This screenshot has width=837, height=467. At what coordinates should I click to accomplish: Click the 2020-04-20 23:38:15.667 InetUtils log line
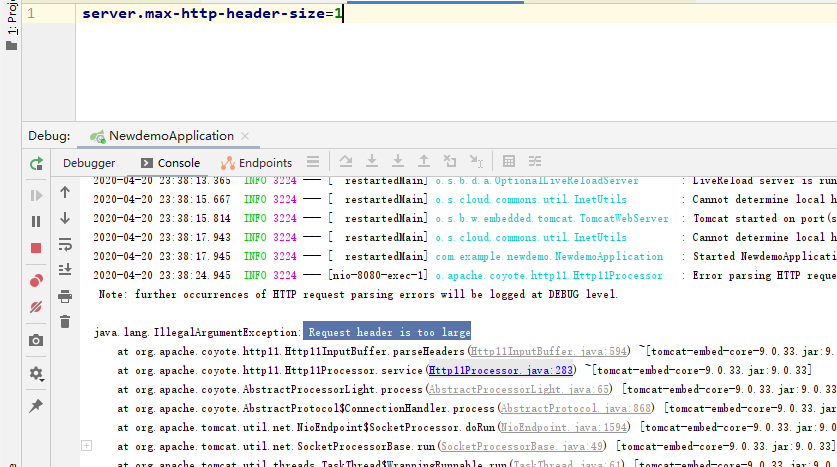(464, 200)
